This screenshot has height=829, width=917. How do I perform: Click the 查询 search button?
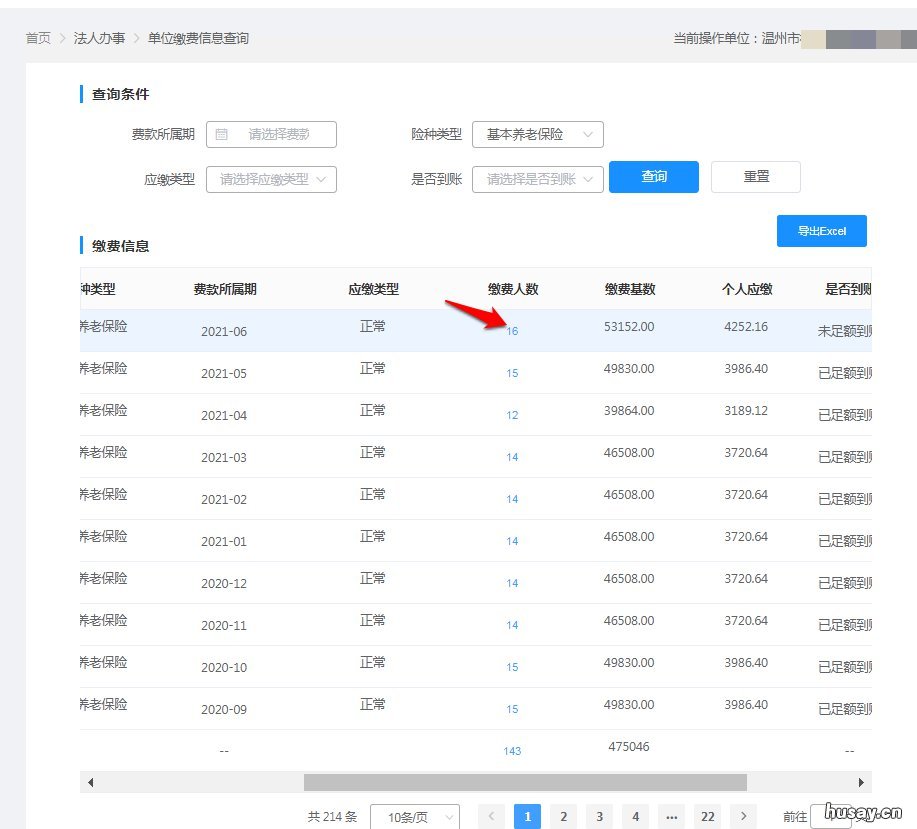click(x=653, y=177)
